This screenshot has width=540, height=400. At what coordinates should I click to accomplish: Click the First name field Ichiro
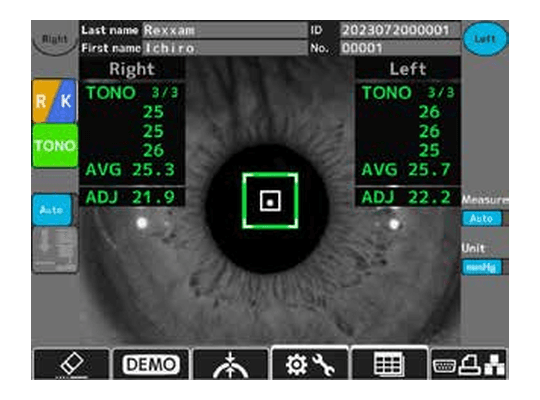tap(225, 48)
